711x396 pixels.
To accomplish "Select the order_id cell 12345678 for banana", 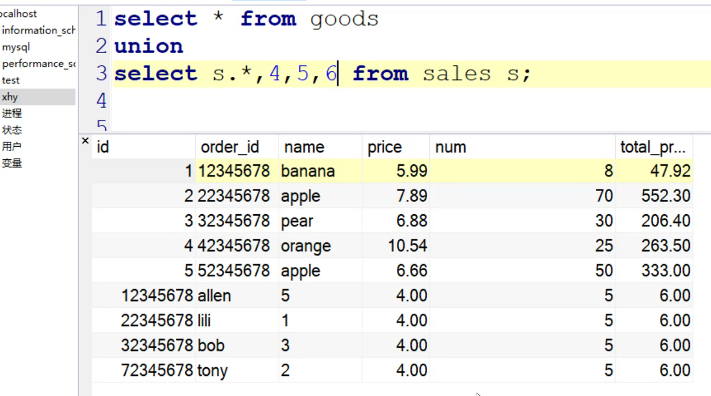I will [237, 171].
